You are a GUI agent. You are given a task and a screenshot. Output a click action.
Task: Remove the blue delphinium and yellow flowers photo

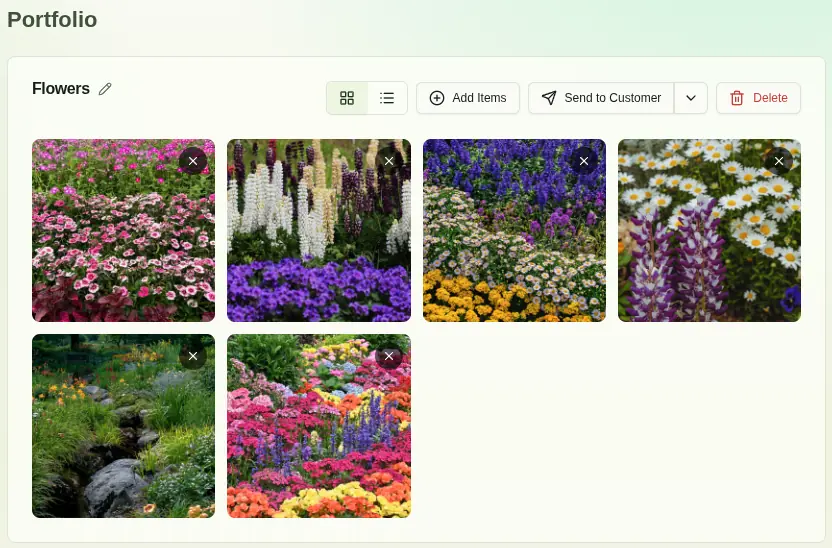click(584, 161)
